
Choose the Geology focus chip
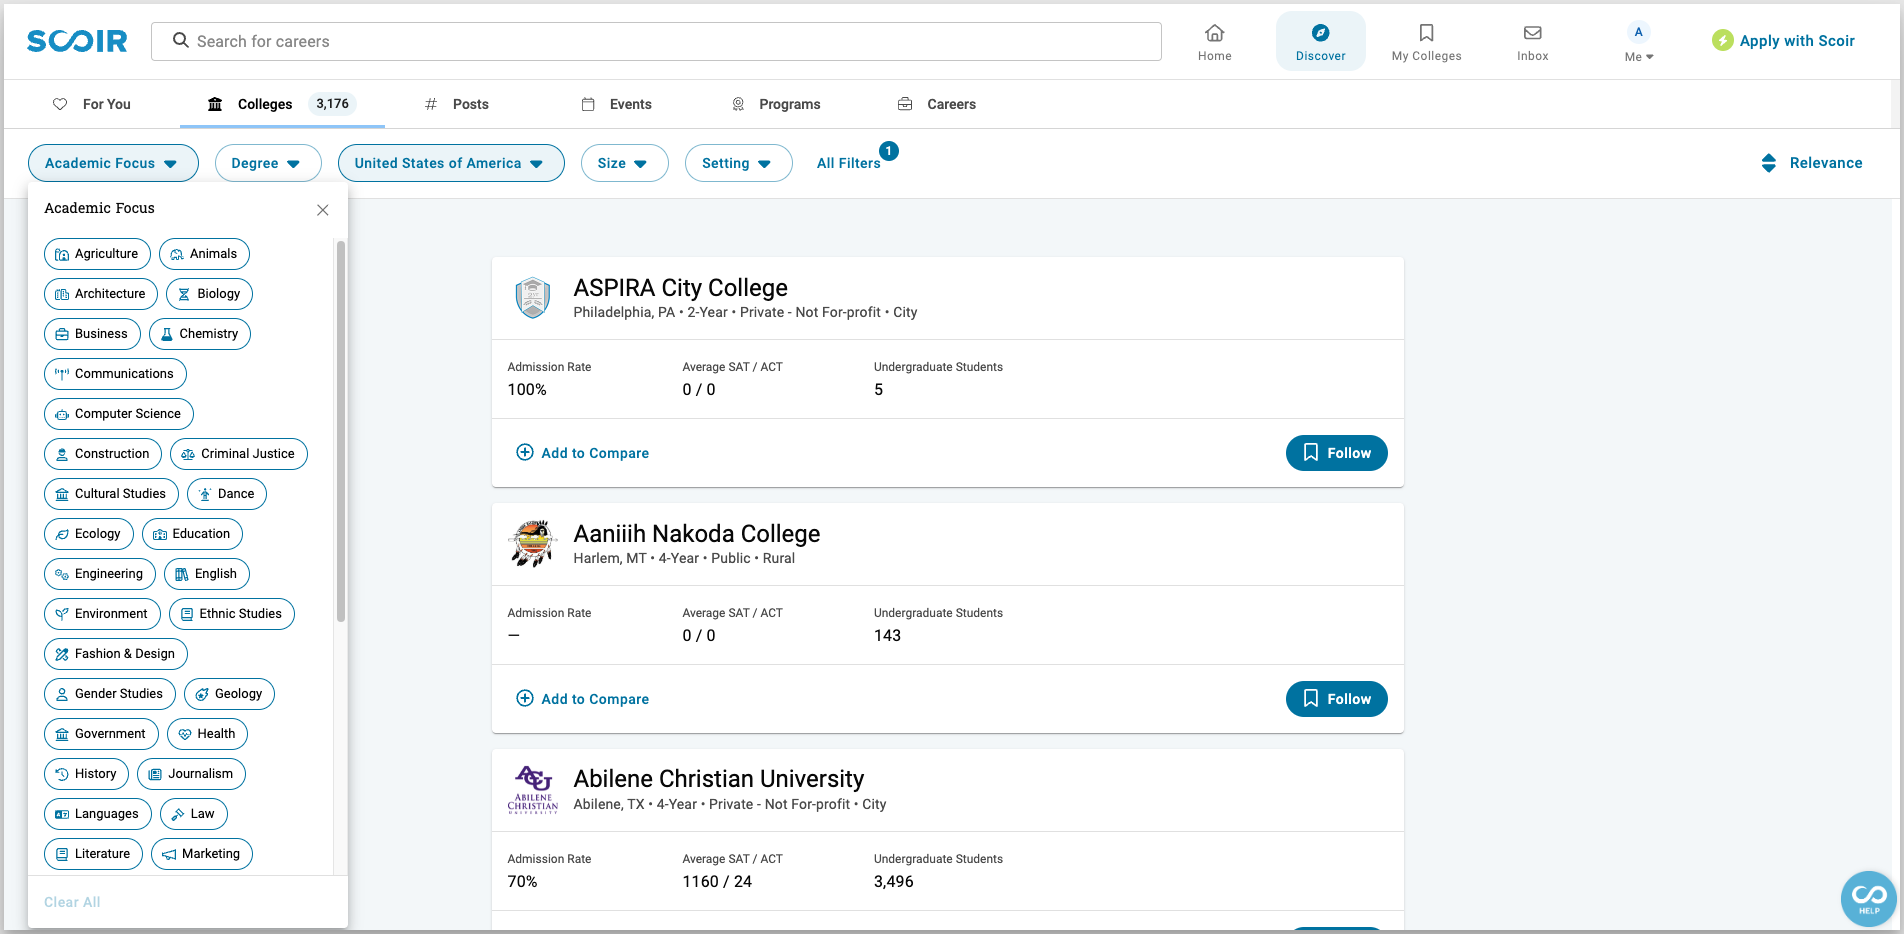(x=229, y=694)
